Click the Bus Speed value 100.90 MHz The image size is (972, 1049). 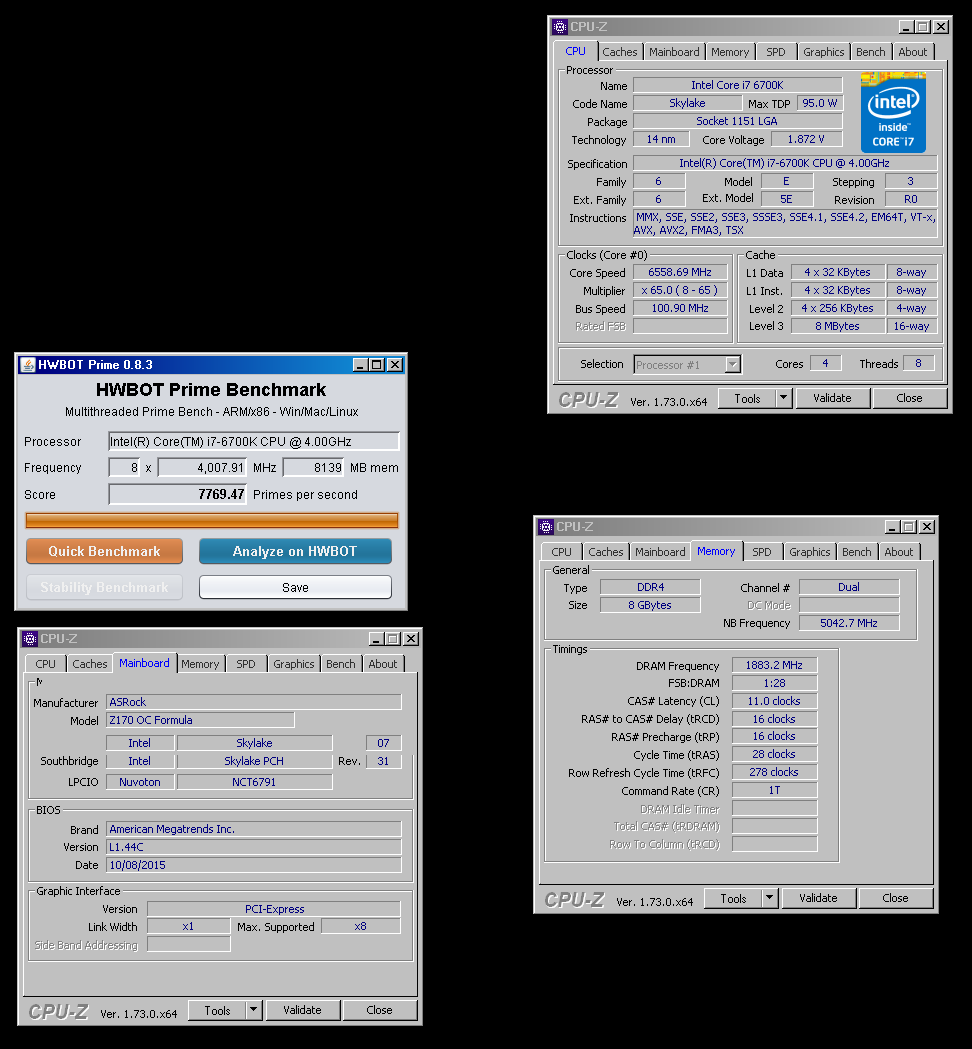tap(680, 308)
